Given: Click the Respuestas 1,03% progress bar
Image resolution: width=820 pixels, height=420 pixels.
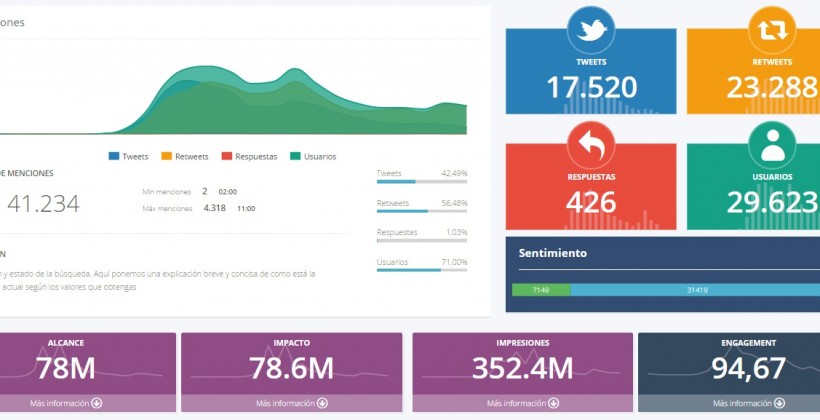Looking at the screenshot, I should [422, 241].
